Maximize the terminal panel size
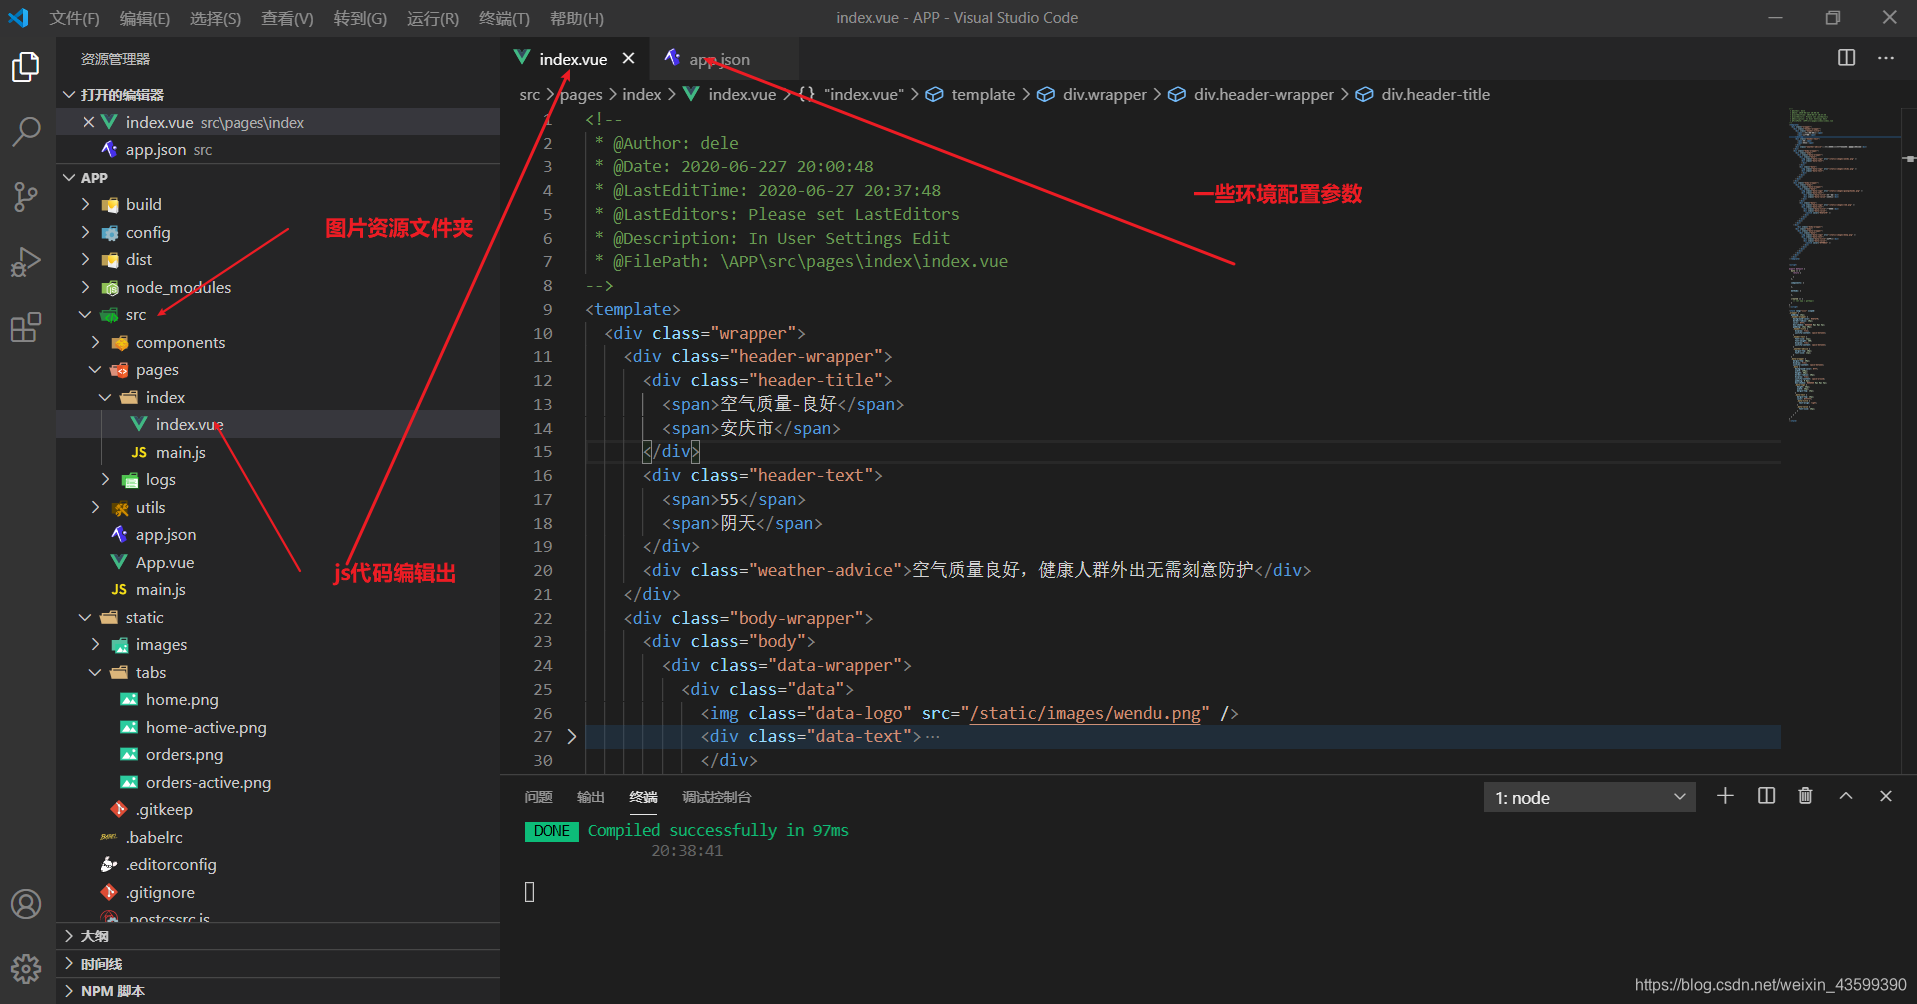The height and width of the screenshot is (1004, 1917). pyautogui.click(x=1846, y=796)
